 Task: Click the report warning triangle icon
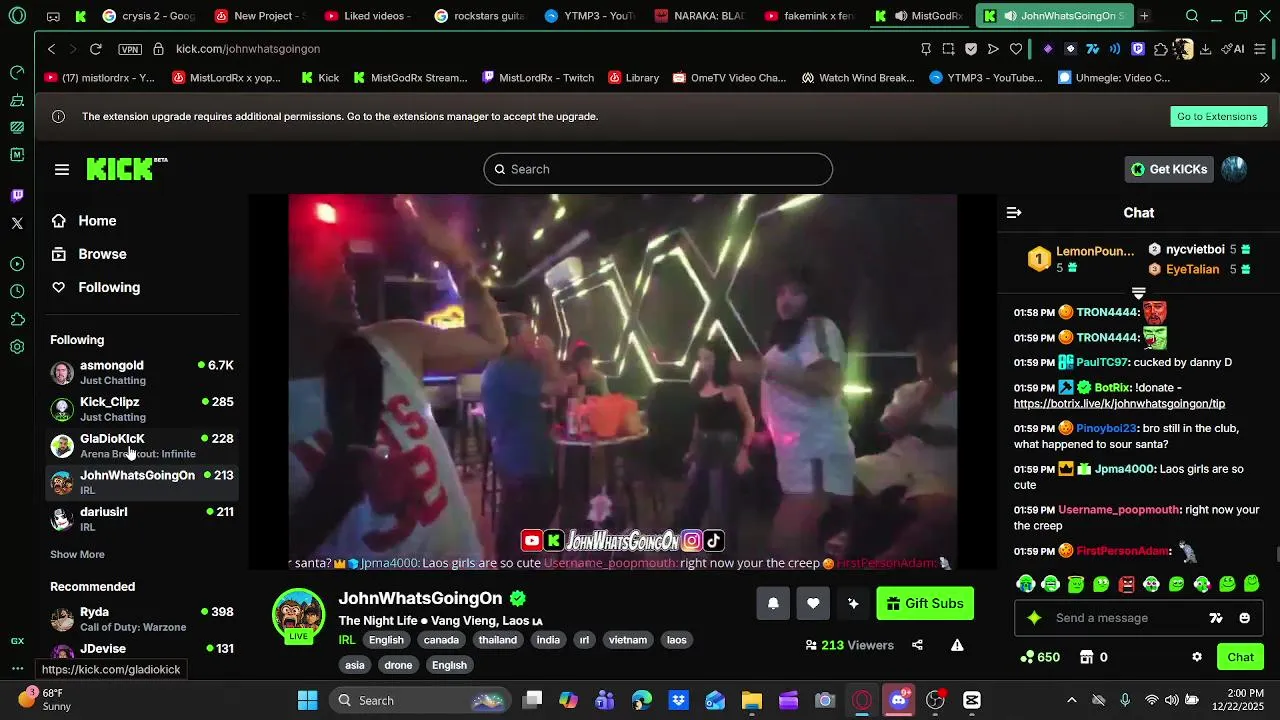point(957,645)
